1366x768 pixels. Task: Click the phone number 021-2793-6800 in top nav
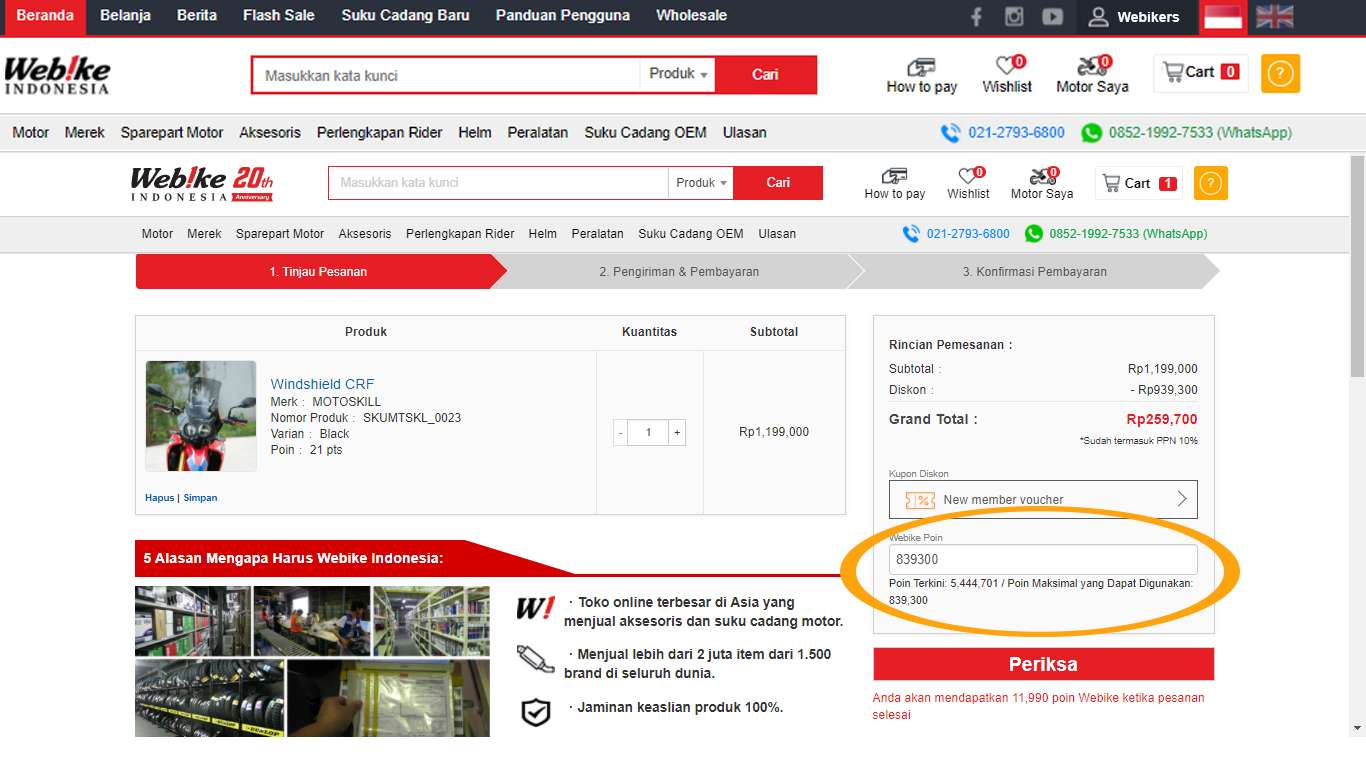tap(1003, 133)
